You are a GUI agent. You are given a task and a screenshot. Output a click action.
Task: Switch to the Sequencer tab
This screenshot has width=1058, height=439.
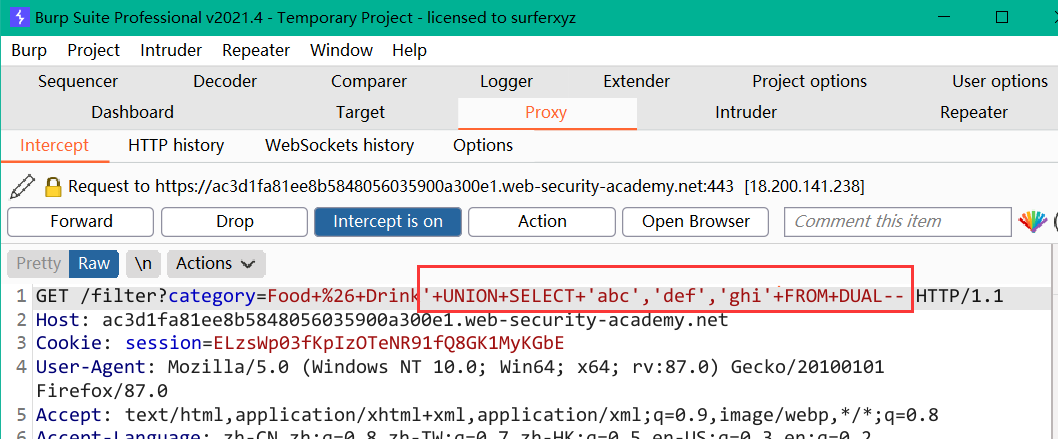(78, 82)
